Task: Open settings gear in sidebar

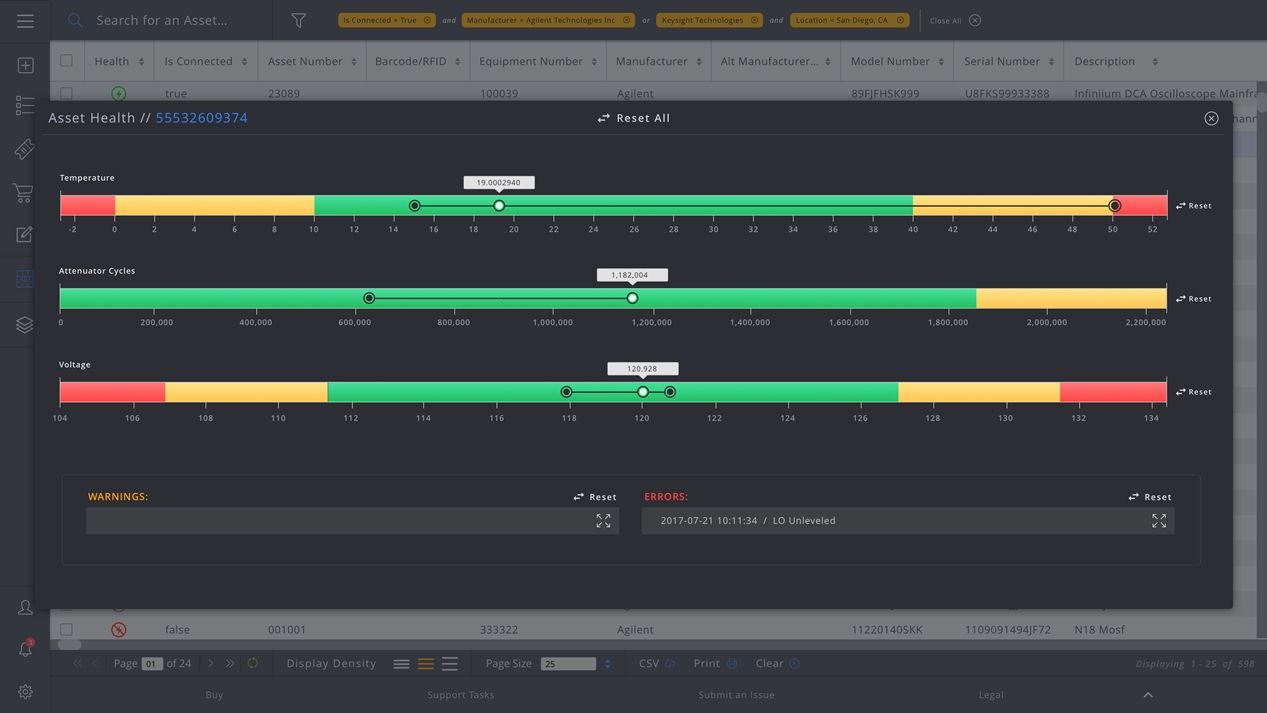Action: coord(25,692)
